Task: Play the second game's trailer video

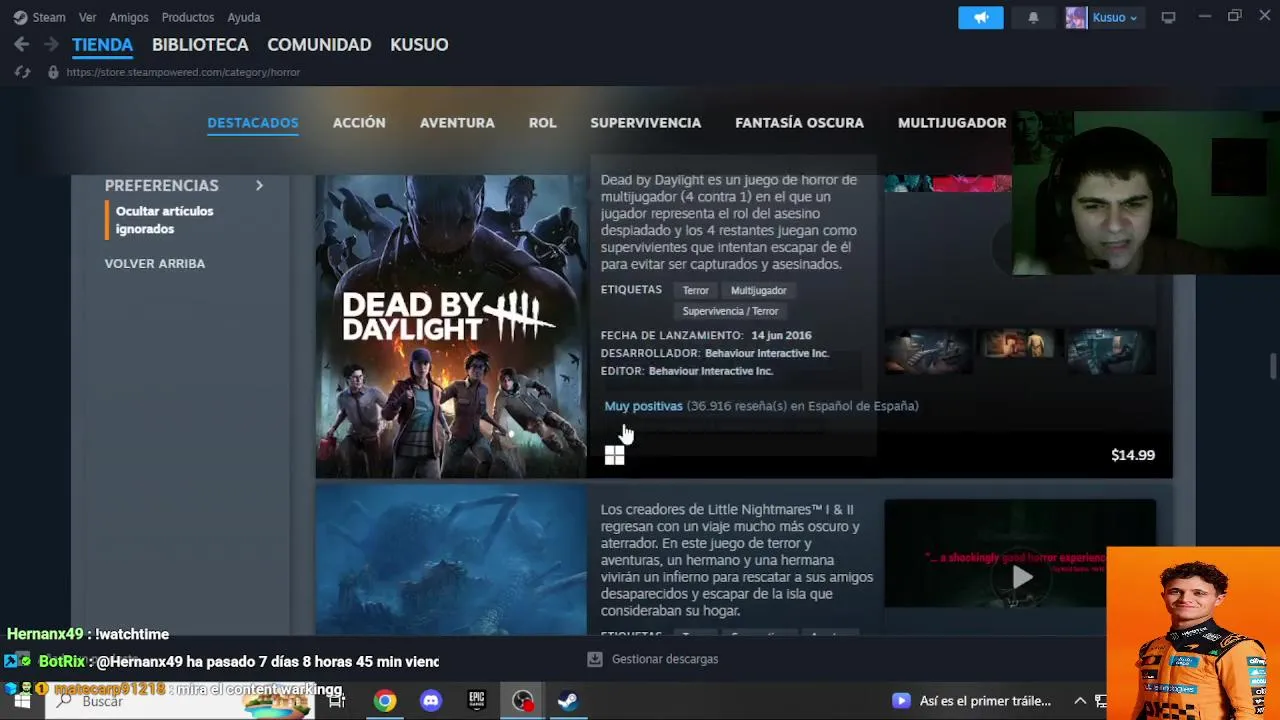Action: click(x=1021, y=577)
